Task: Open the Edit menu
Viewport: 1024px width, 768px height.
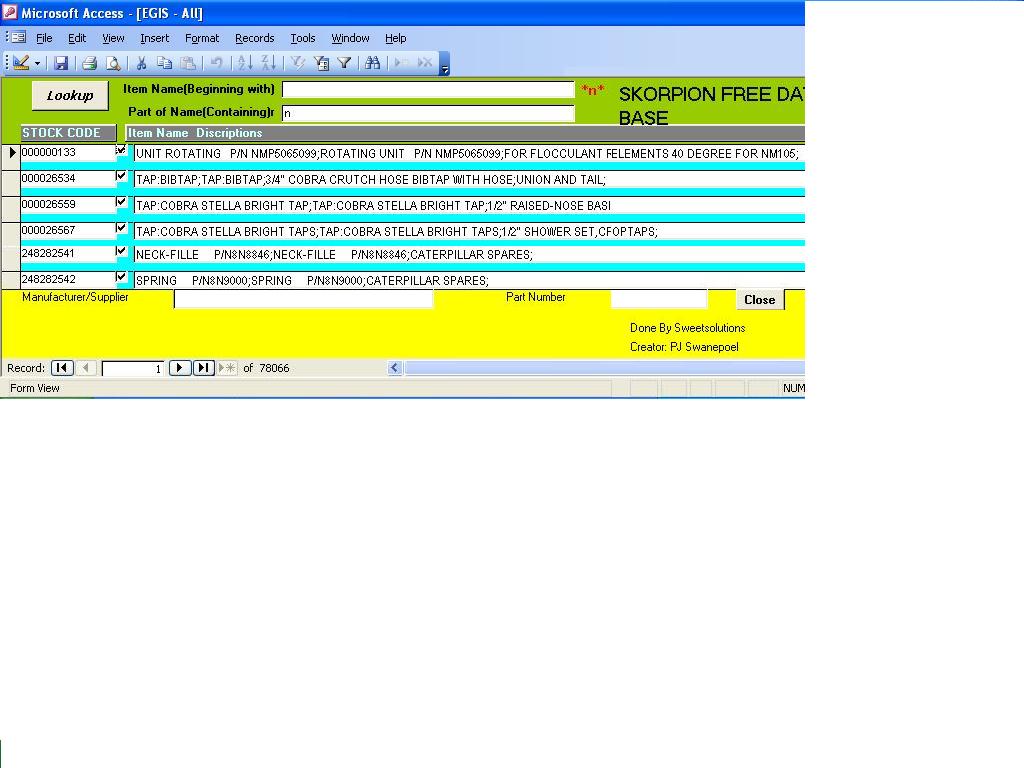Action: [77, 38]
